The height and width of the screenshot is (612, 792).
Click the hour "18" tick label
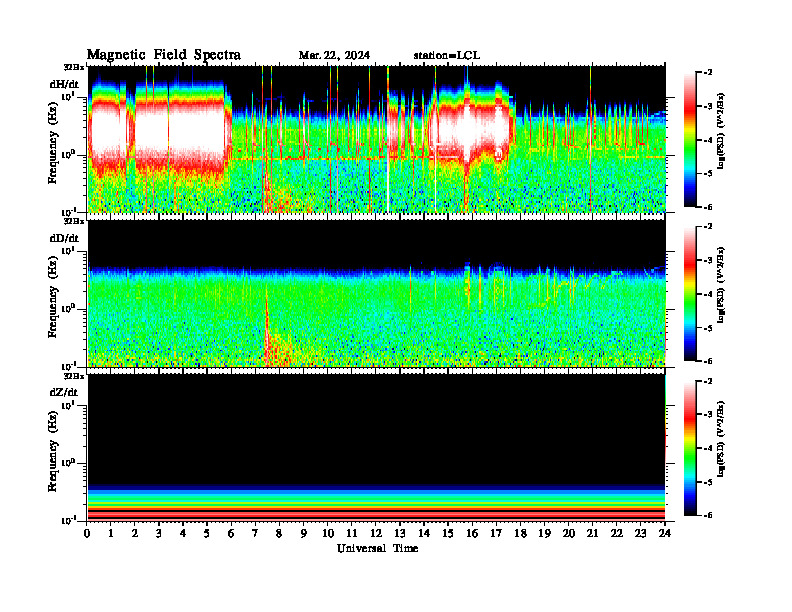(x=520, y=533)
